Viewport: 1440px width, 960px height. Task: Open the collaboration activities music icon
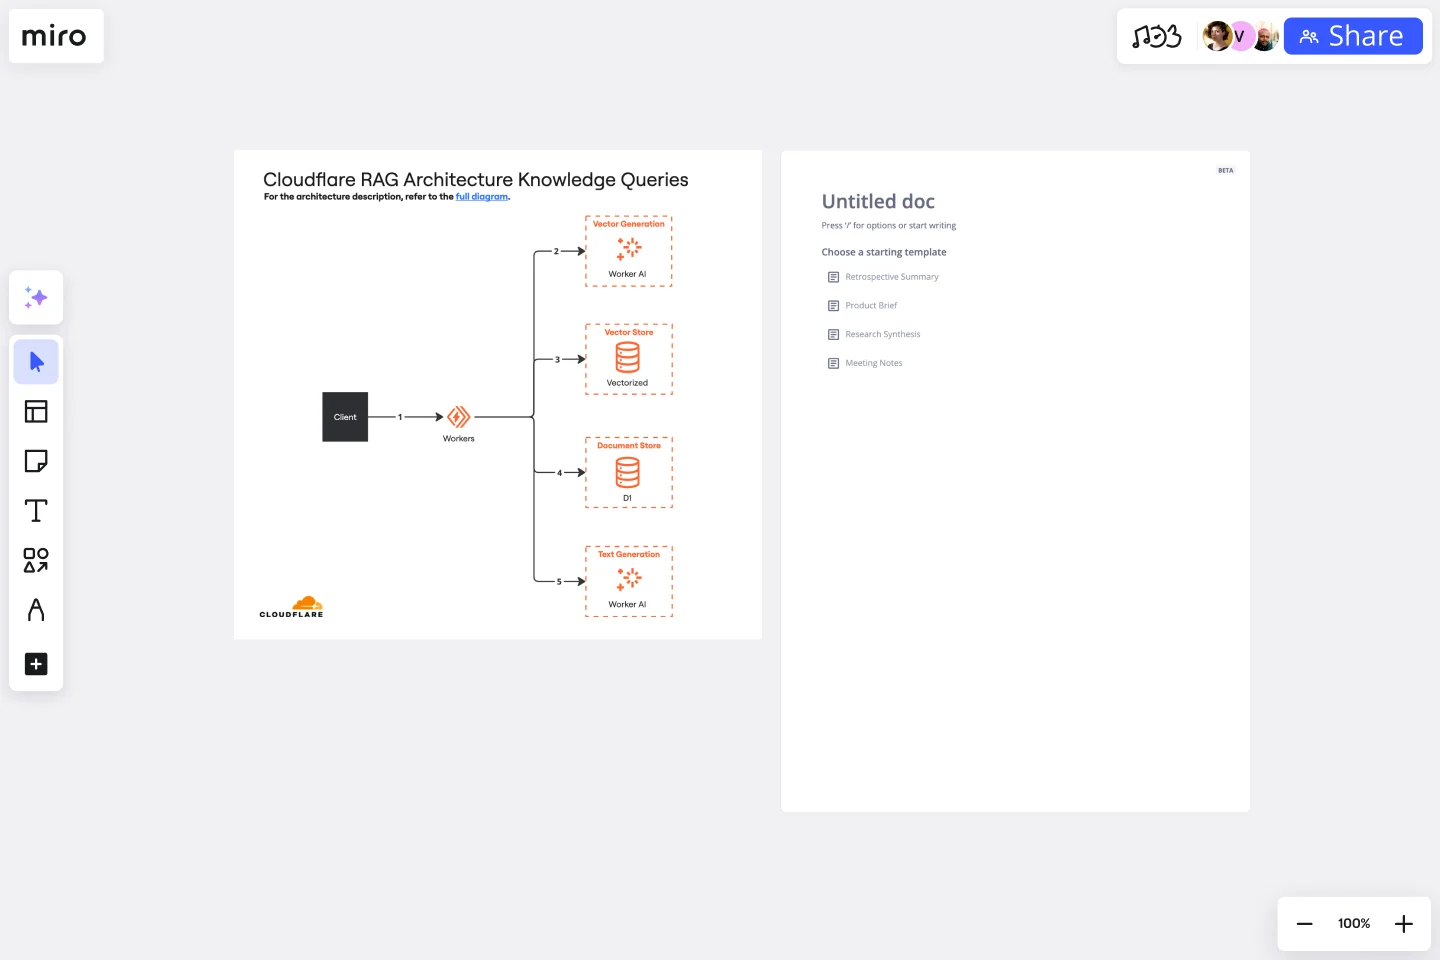click(1156, 37)
